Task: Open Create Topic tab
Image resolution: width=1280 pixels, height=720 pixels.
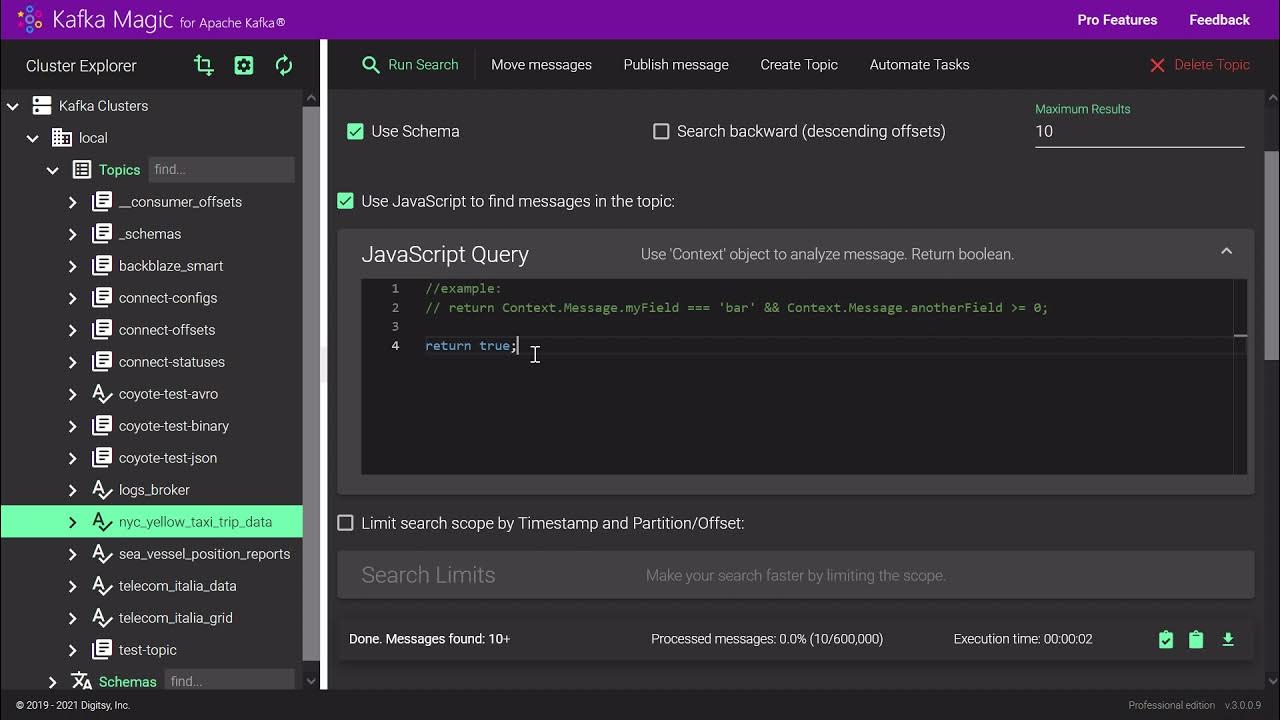Action: point(799,65)
